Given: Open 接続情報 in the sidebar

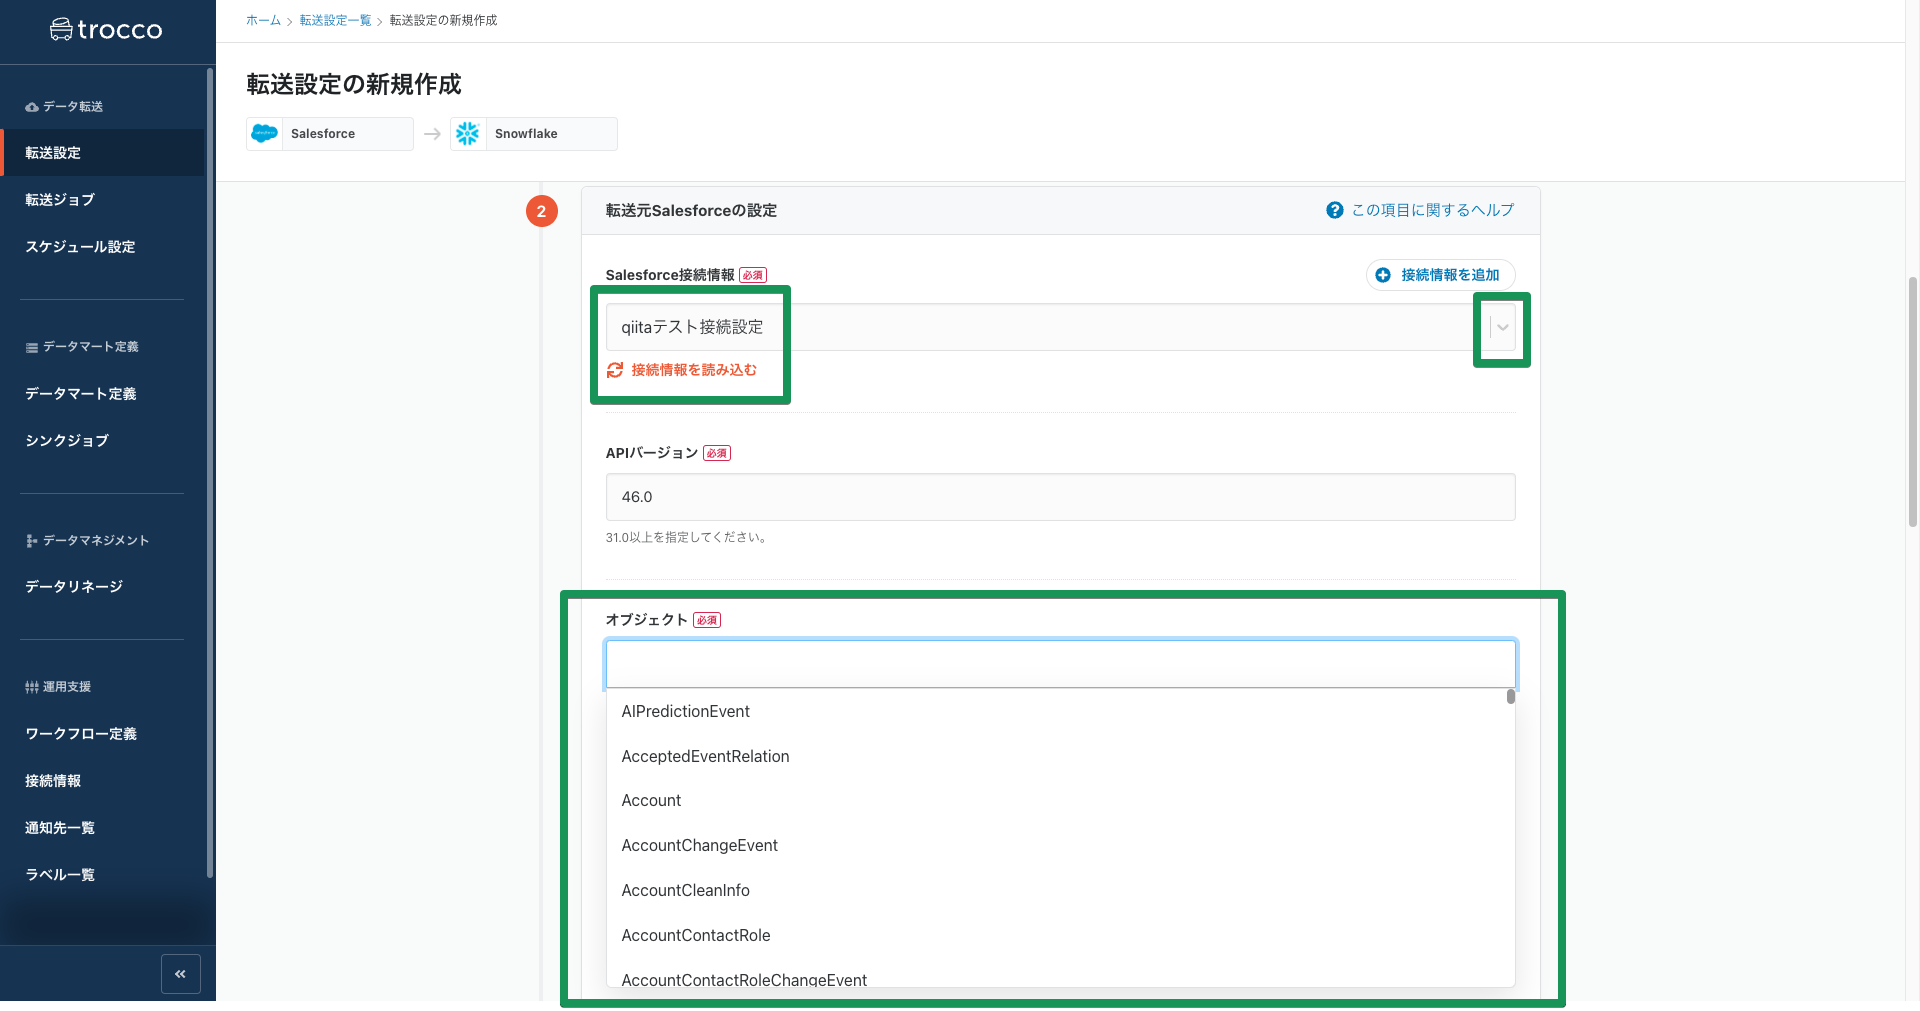Looking at the screenshot, I should tap(102, 781).
